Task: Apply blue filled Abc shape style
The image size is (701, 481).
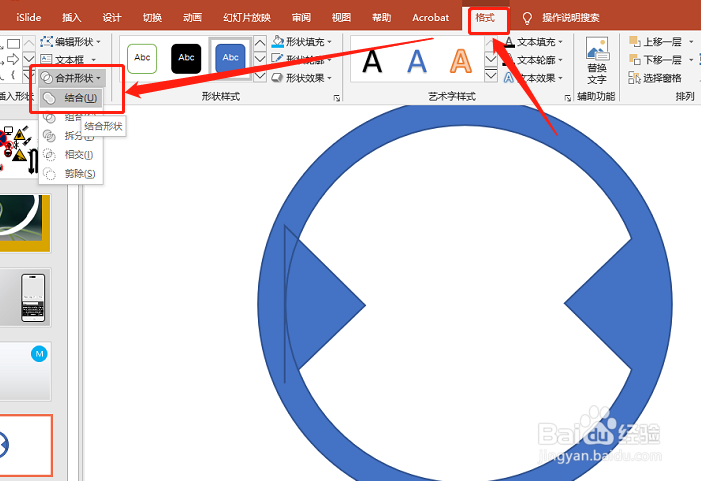Action: [x=230, y=59]
